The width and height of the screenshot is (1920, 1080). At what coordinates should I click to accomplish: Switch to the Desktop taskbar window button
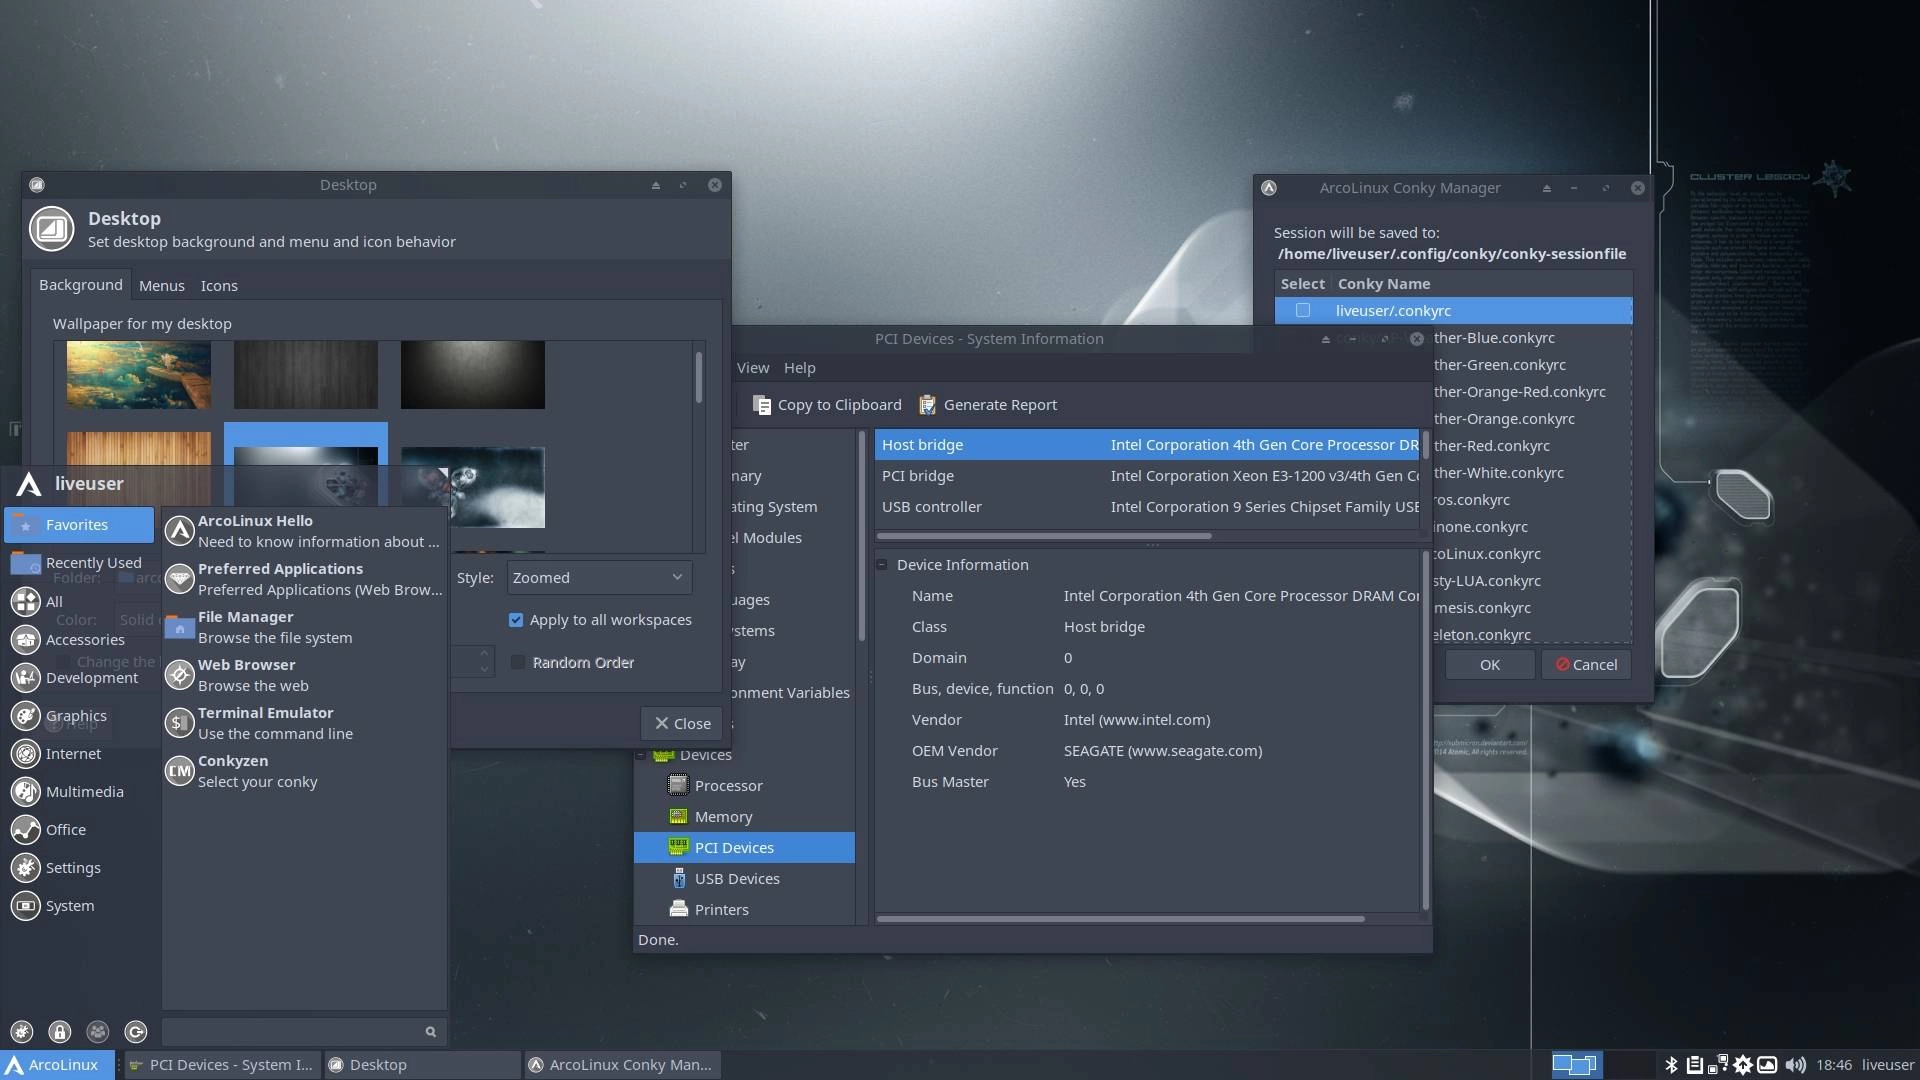pyautogui.click(x=422, y=1065)
